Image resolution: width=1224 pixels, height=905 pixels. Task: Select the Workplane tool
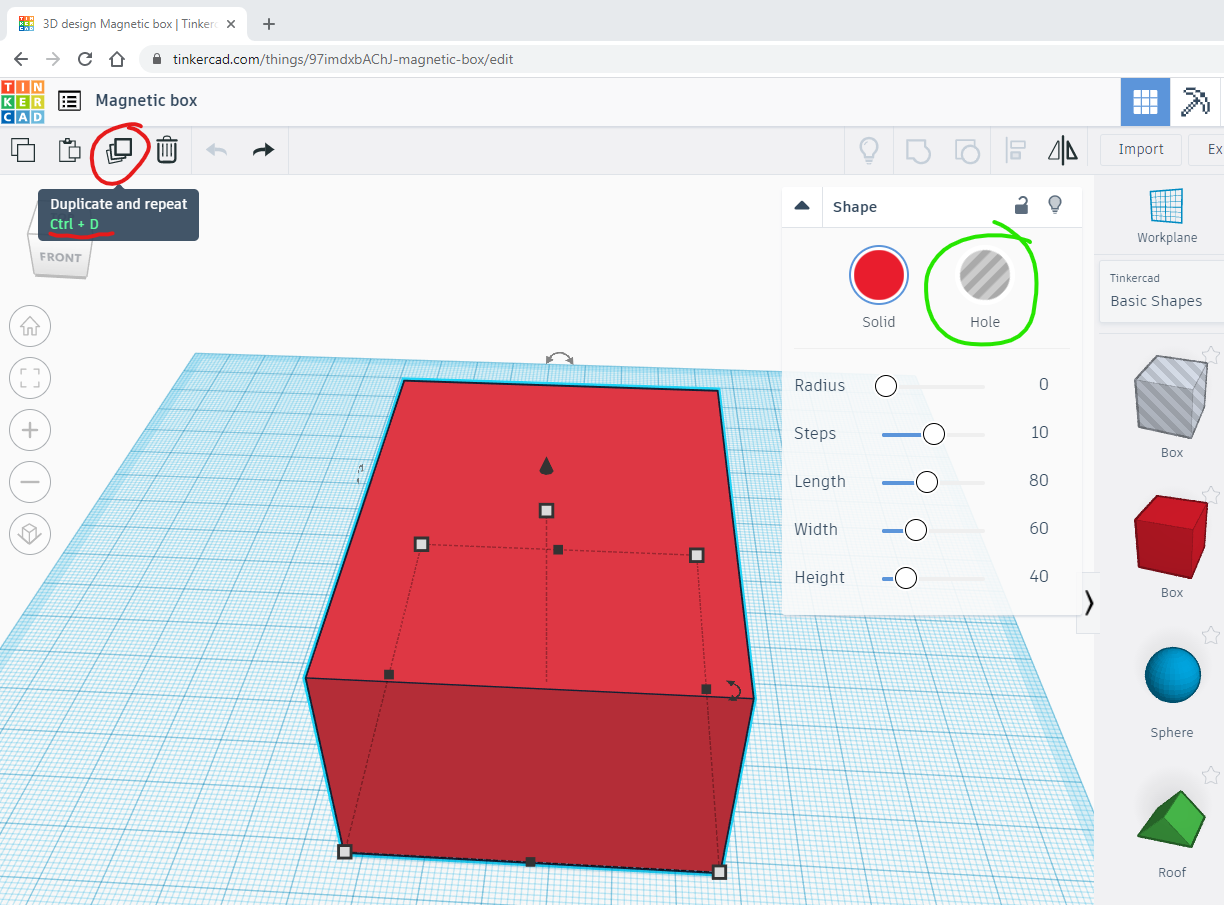(x=1166, y=216)
